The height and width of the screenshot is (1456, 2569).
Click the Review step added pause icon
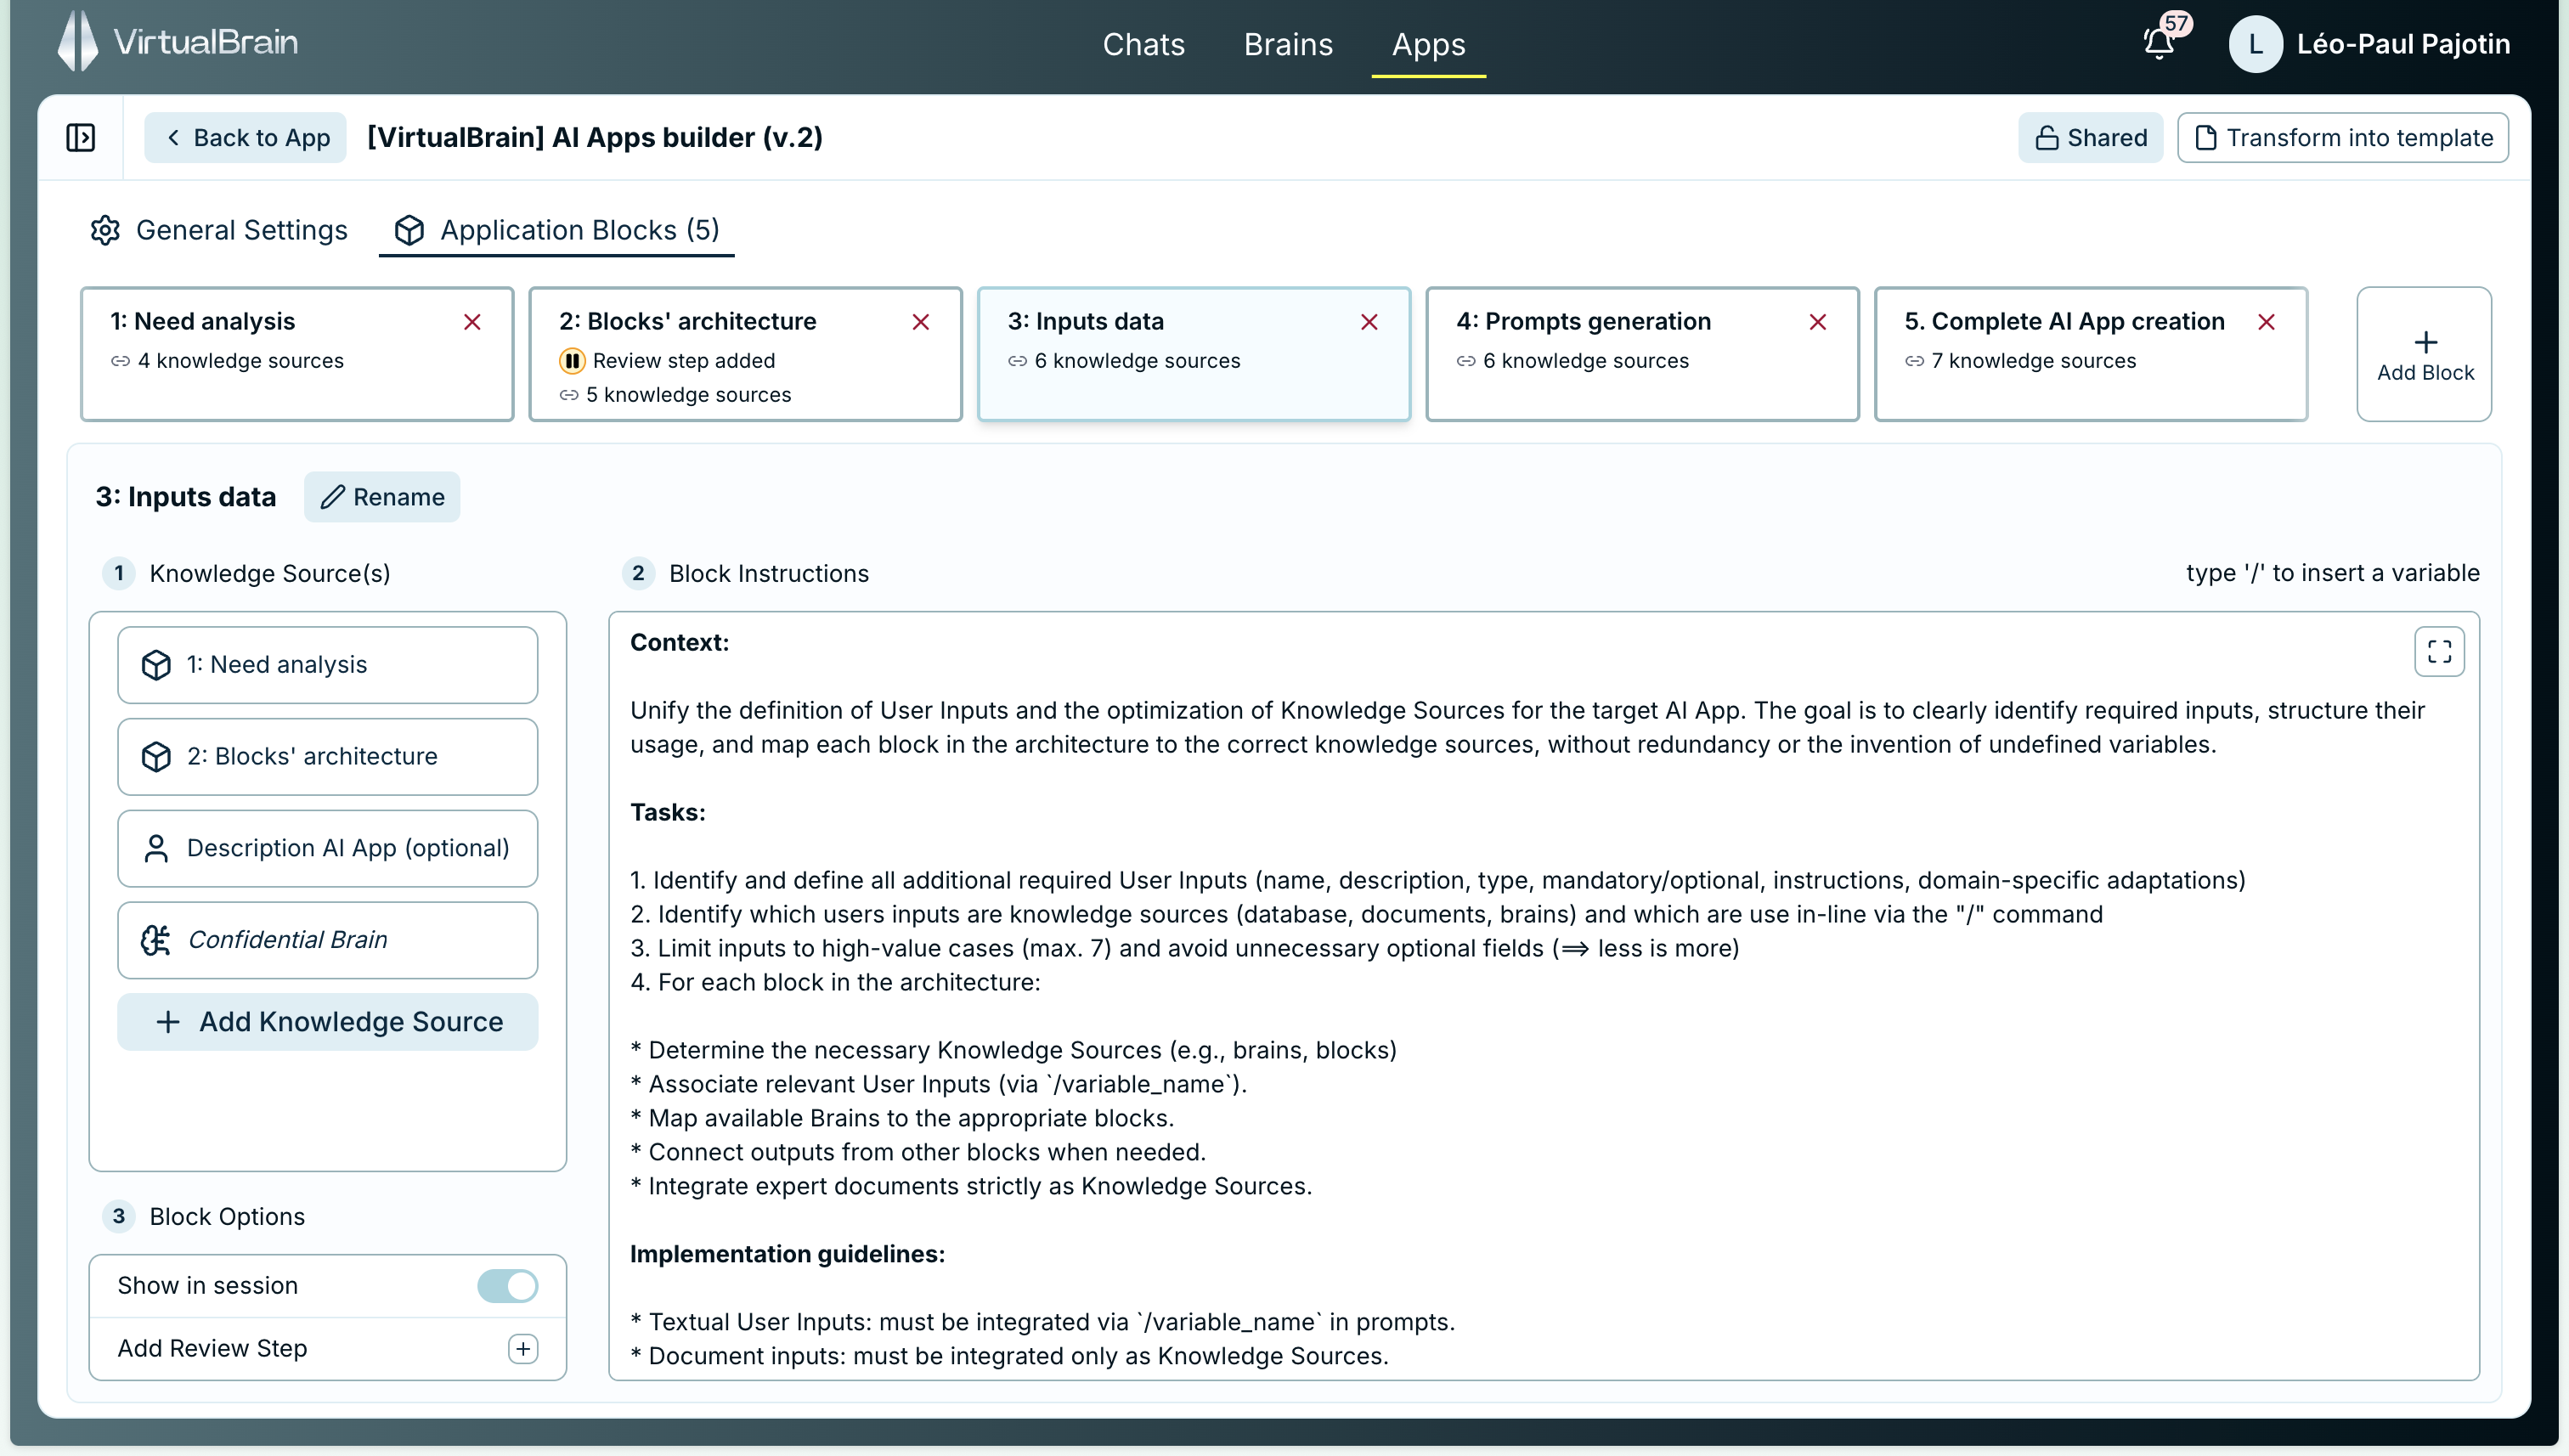pyautogui.click(x=572, y=361)
